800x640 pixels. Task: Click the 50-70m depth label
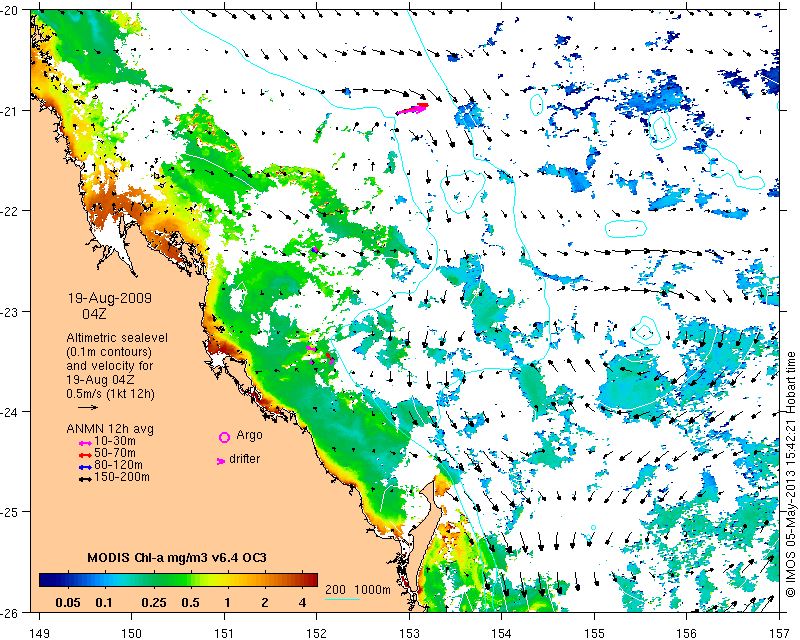[115, 453]
